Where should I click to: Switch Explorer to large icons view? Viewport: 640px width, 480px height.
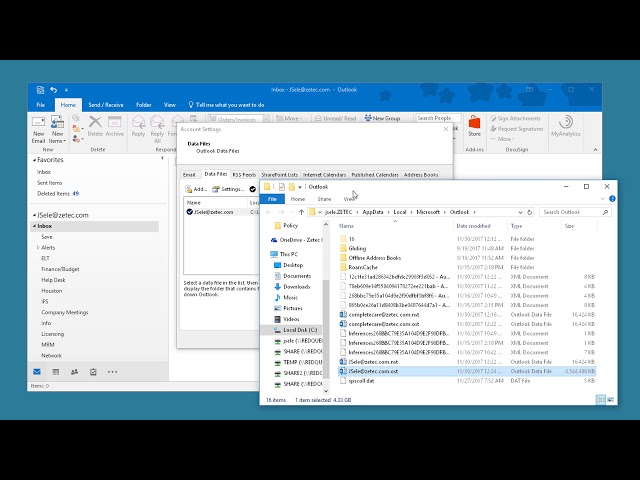[x=611, y=400]
